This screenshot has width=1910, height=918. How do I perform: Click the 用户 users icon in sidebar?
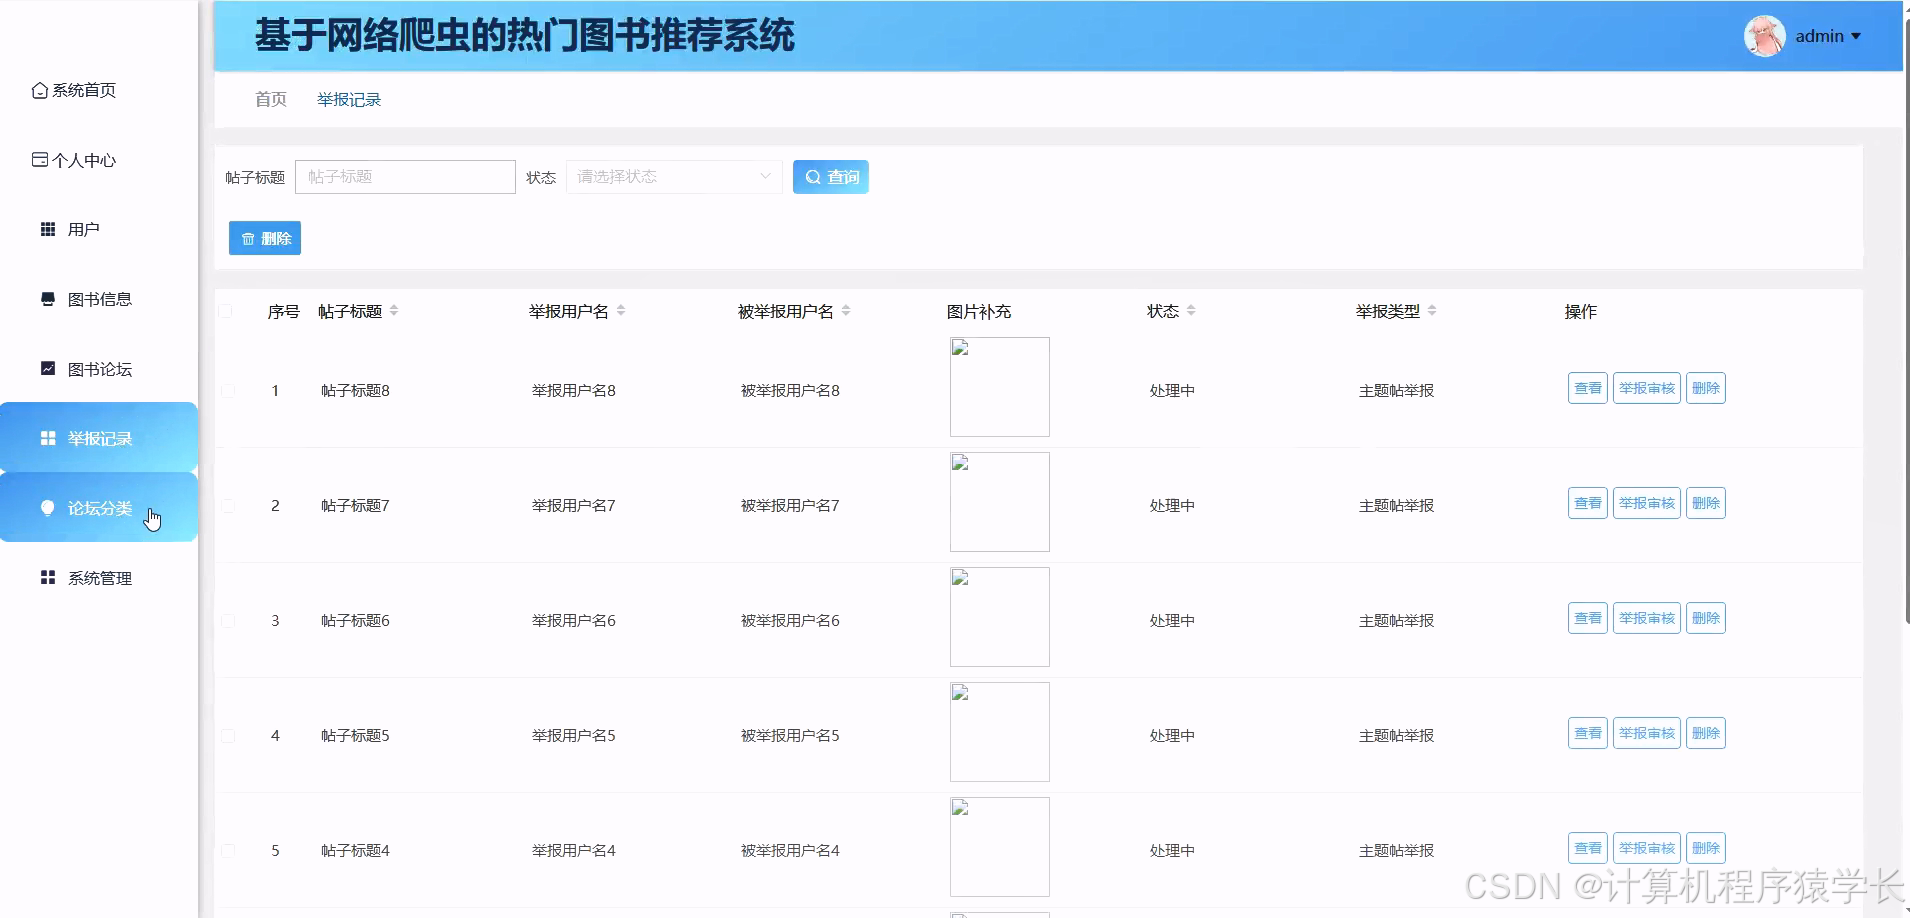click(47, 228)
